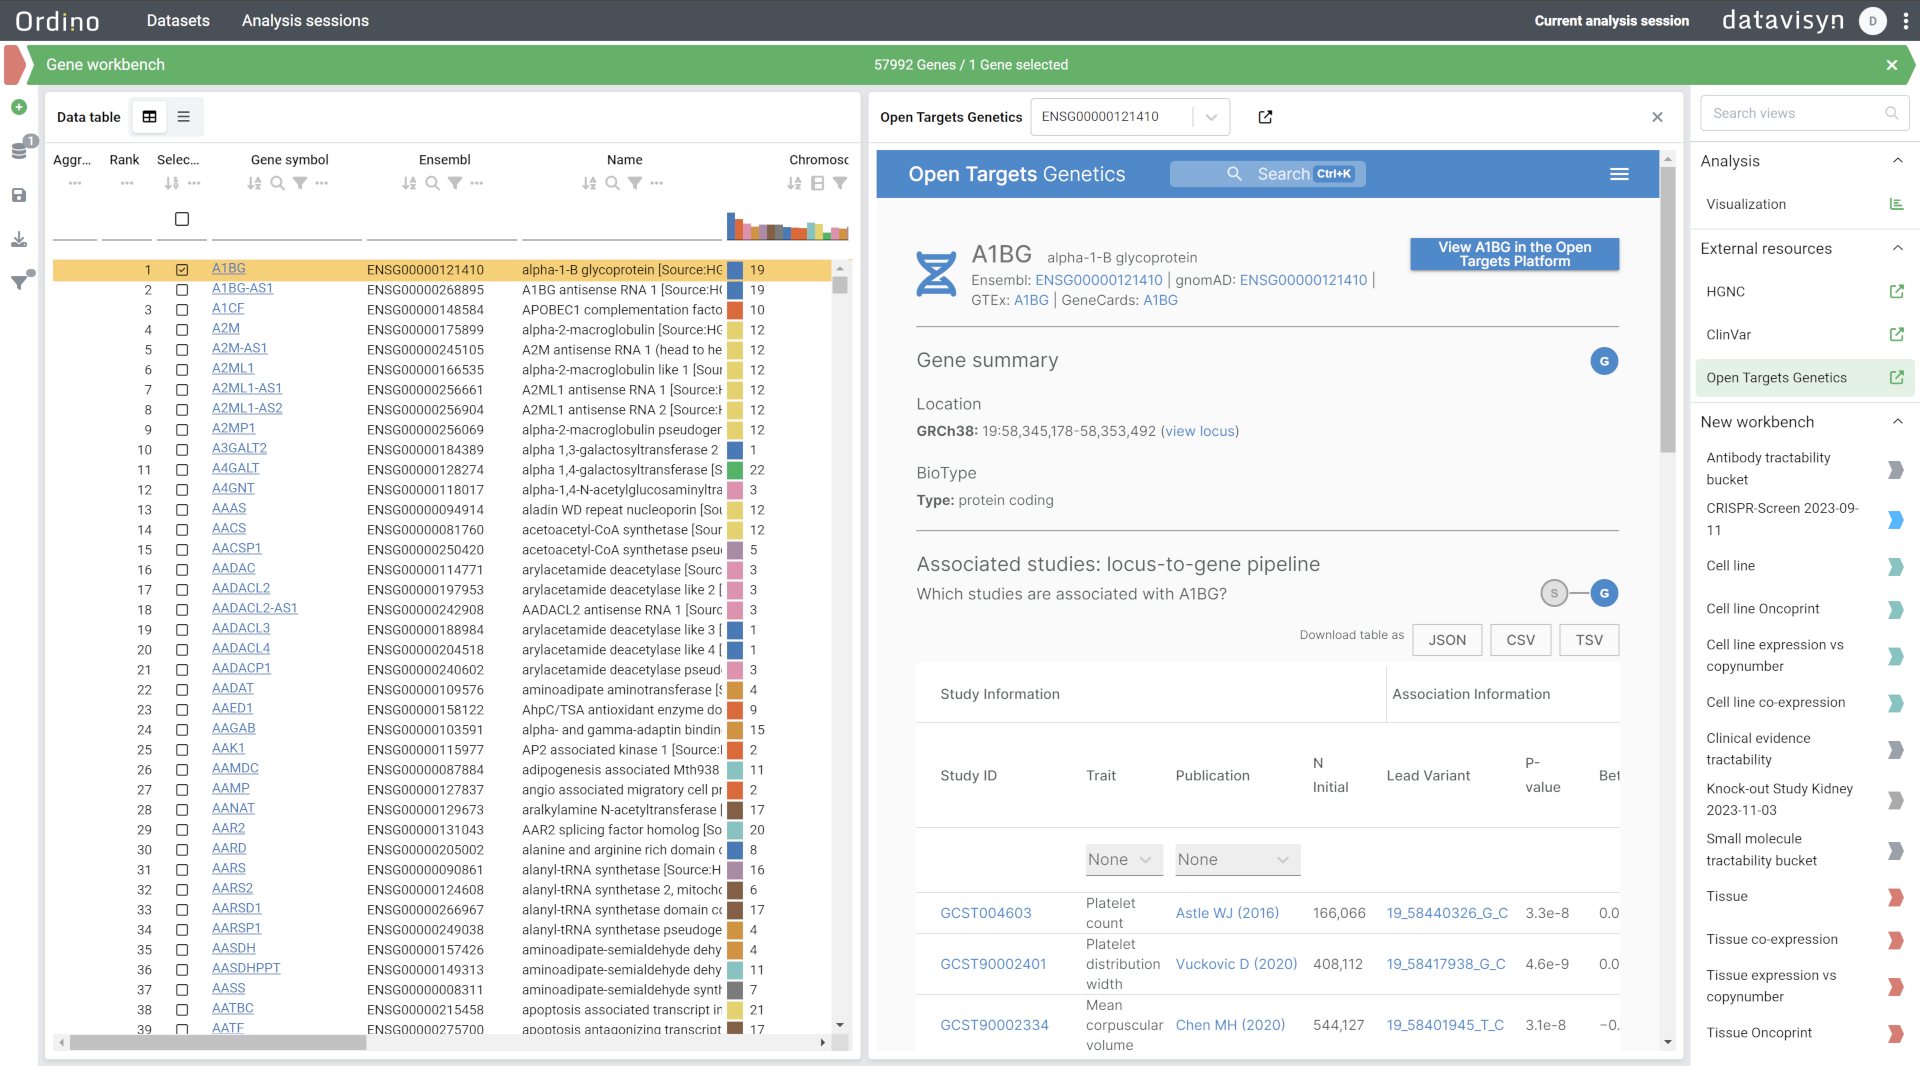Click the blue G icon beside Gene summary
Screen dimensions: 1920x1066
[x=1604, y=361]
